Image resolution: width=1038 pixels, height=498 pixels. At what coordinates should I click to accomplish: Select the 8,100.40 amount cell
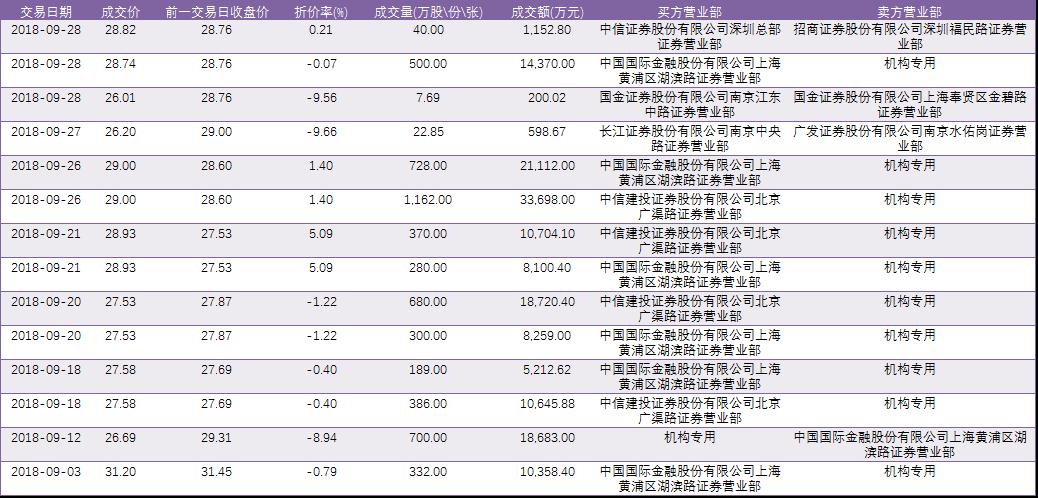(x=547, y=267)
